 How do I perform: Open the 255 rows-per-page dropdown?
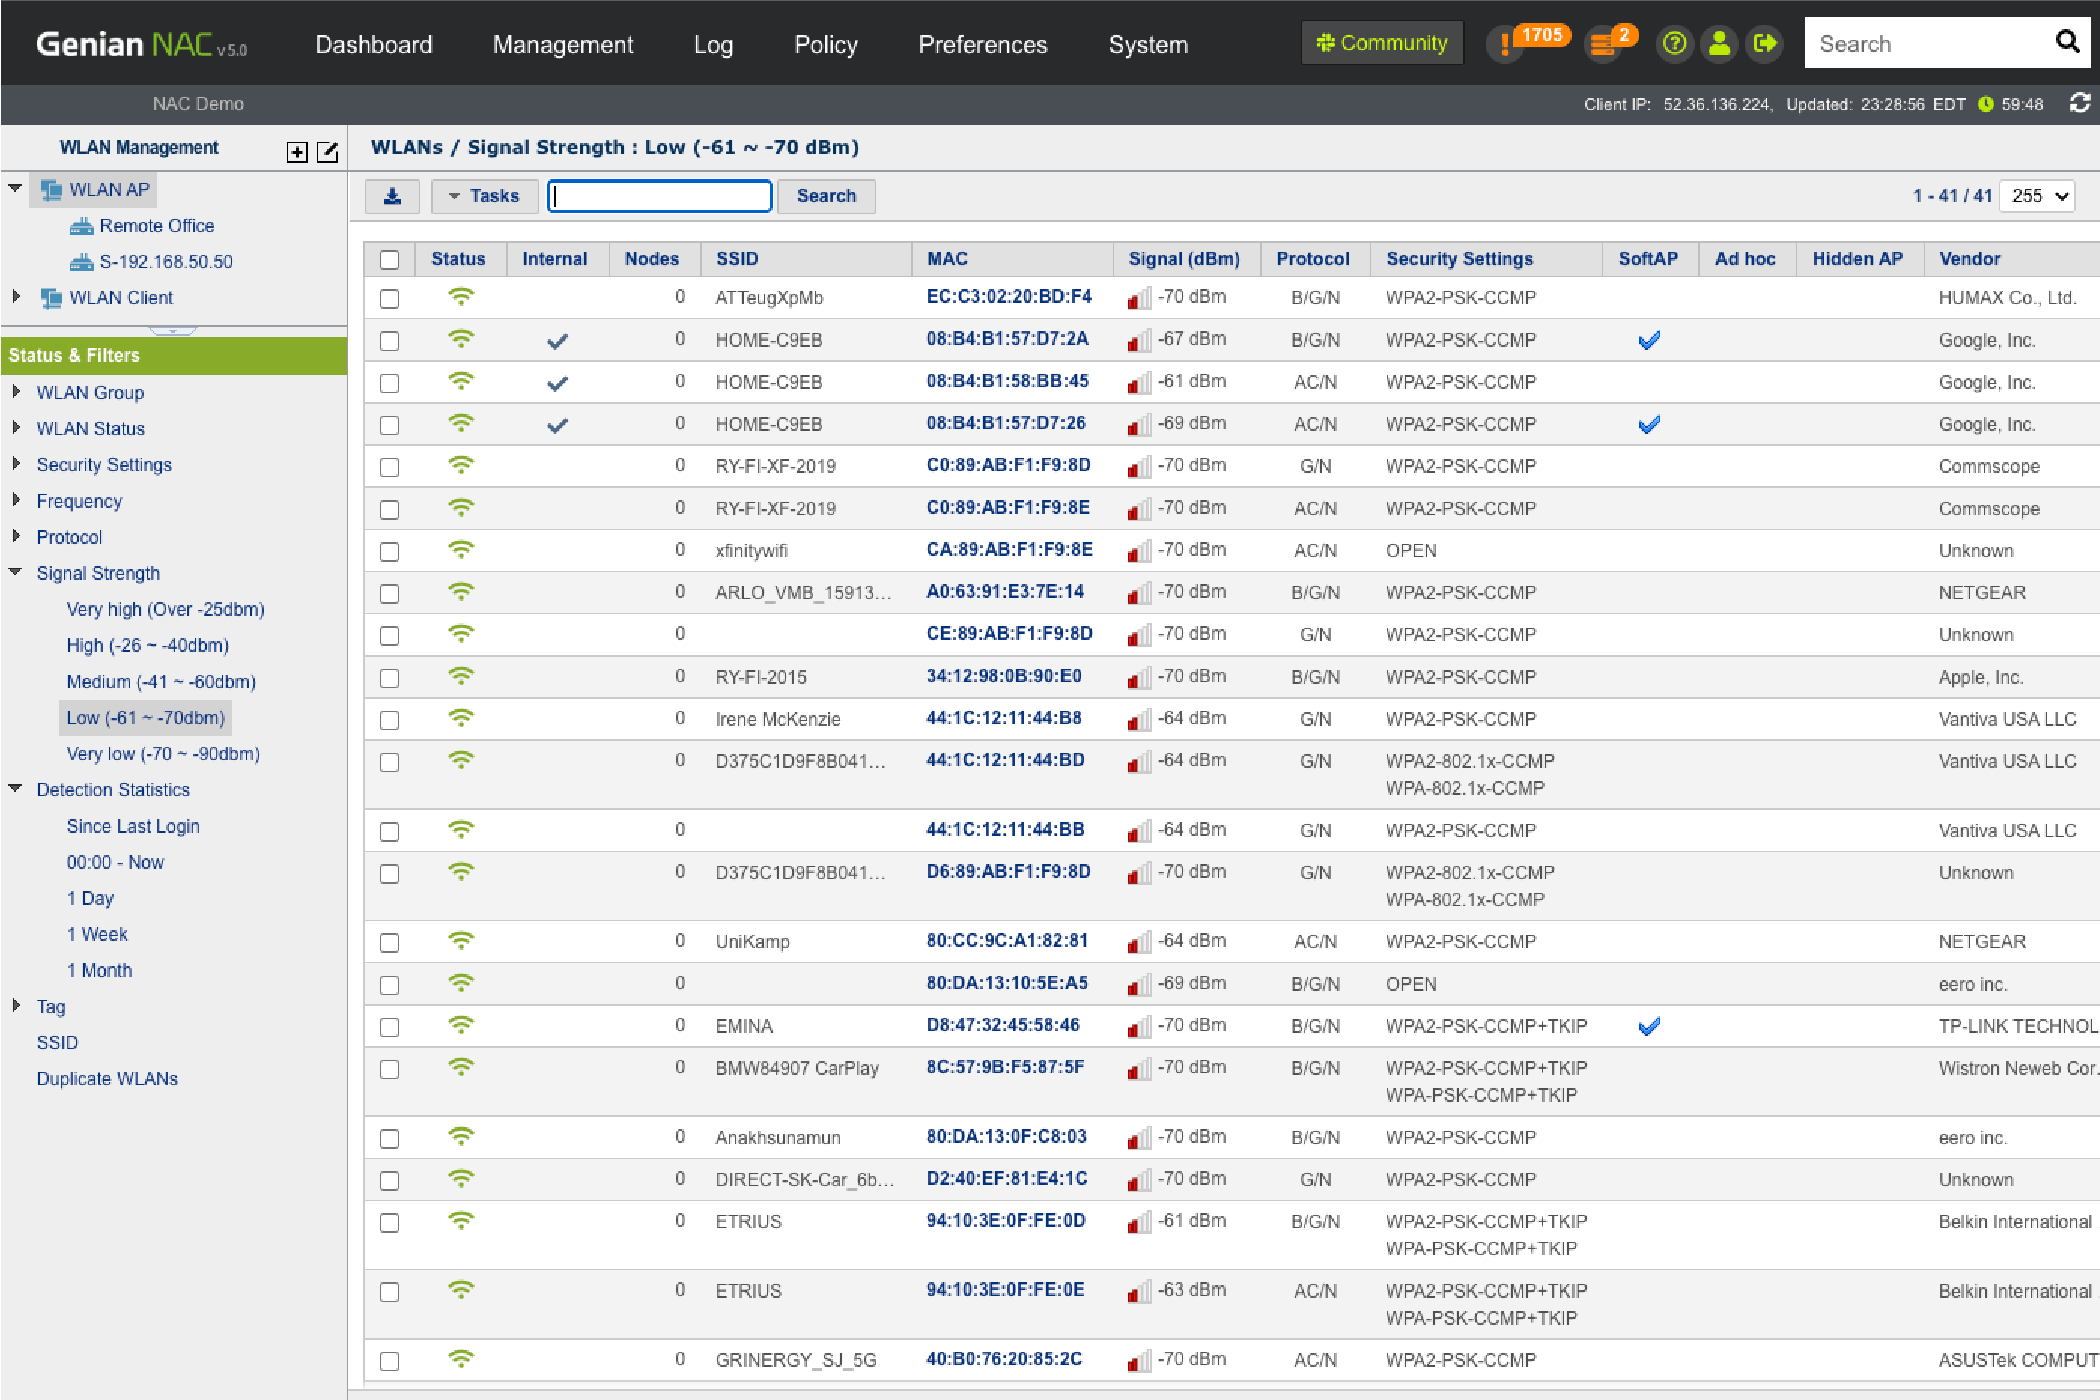point(2038,196)
